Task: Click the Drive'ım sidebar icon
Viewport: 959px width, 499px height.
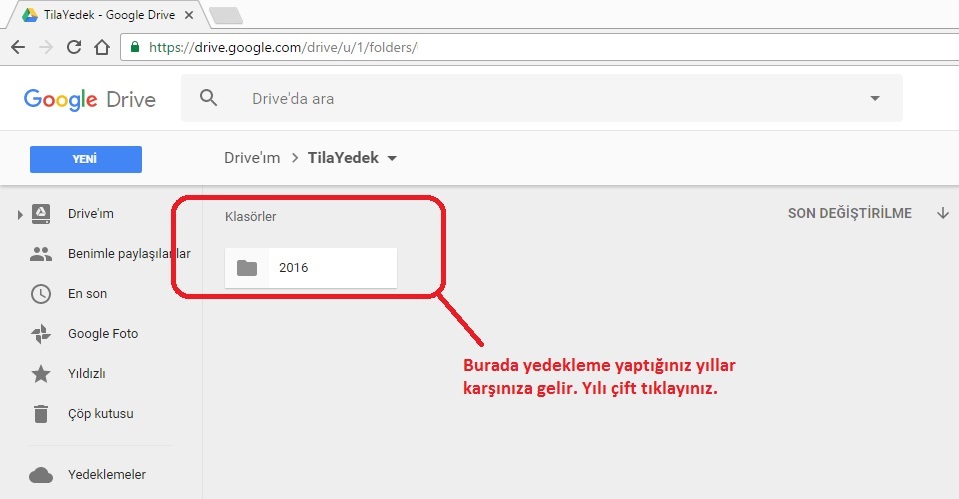Action: click(x=41, y=214)
